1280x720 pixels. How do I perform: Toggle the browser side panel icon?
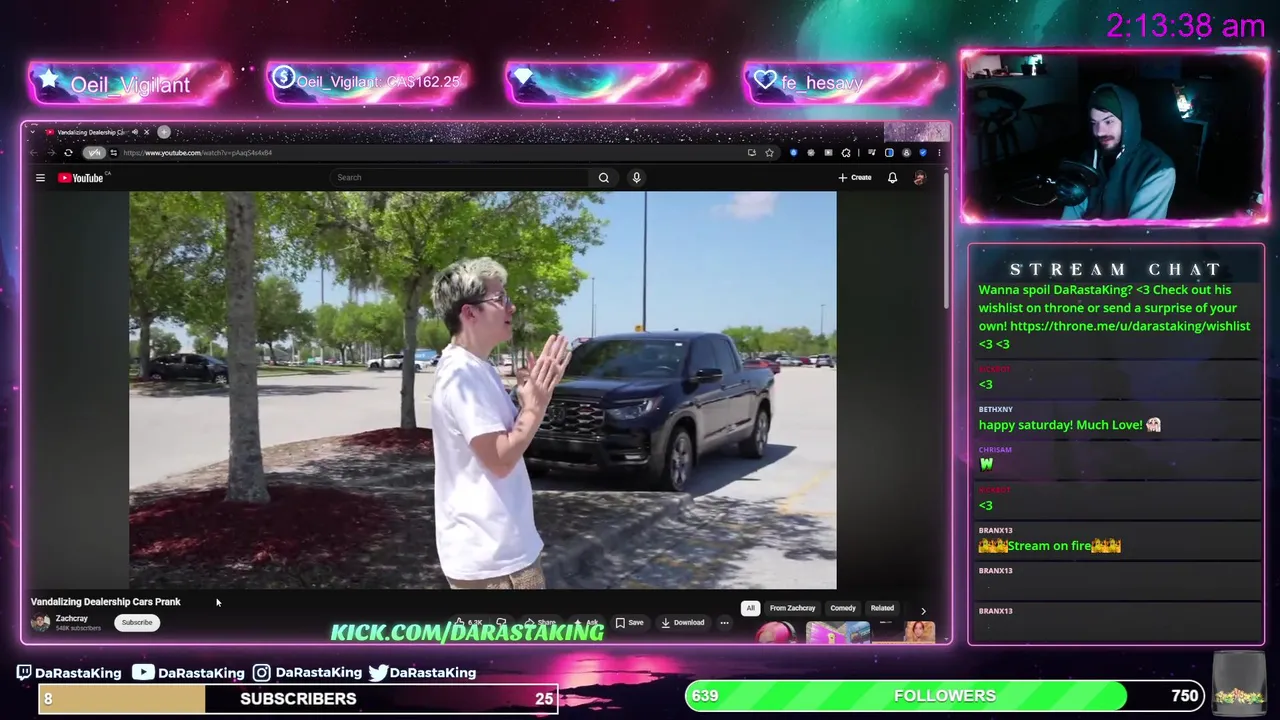[x=889, y=153]
